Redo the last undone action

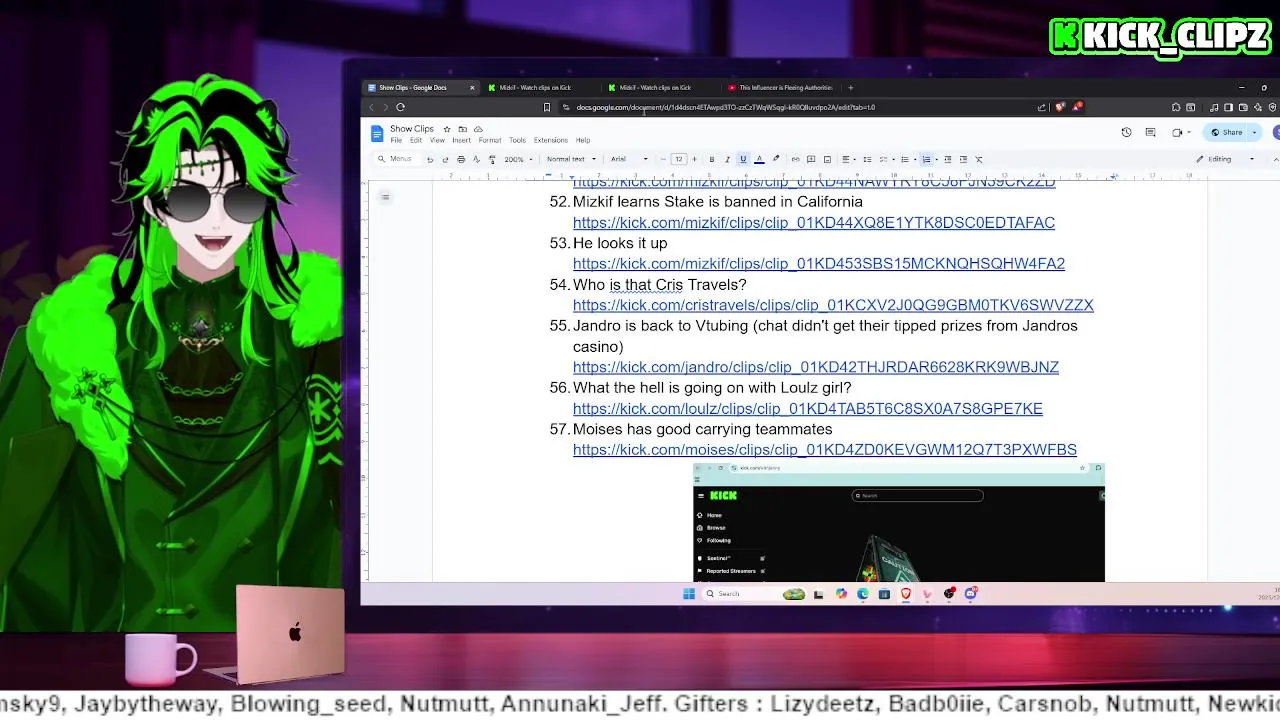coord(445,159)
